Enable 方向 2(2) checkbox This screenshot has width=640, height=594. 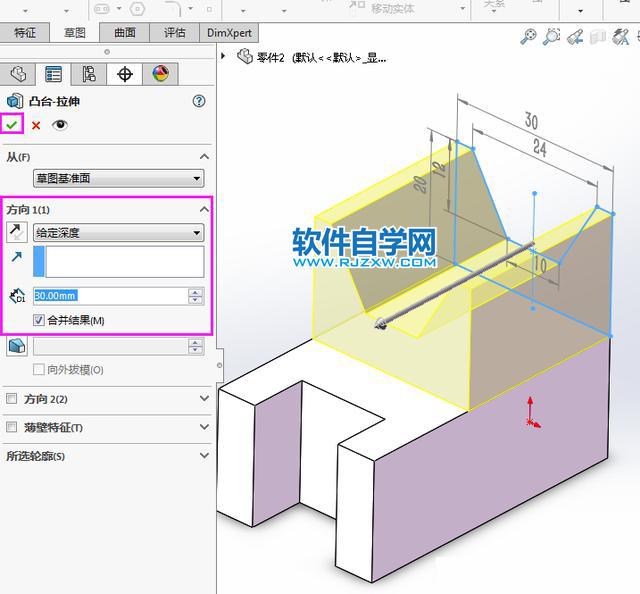pos(12,398)
